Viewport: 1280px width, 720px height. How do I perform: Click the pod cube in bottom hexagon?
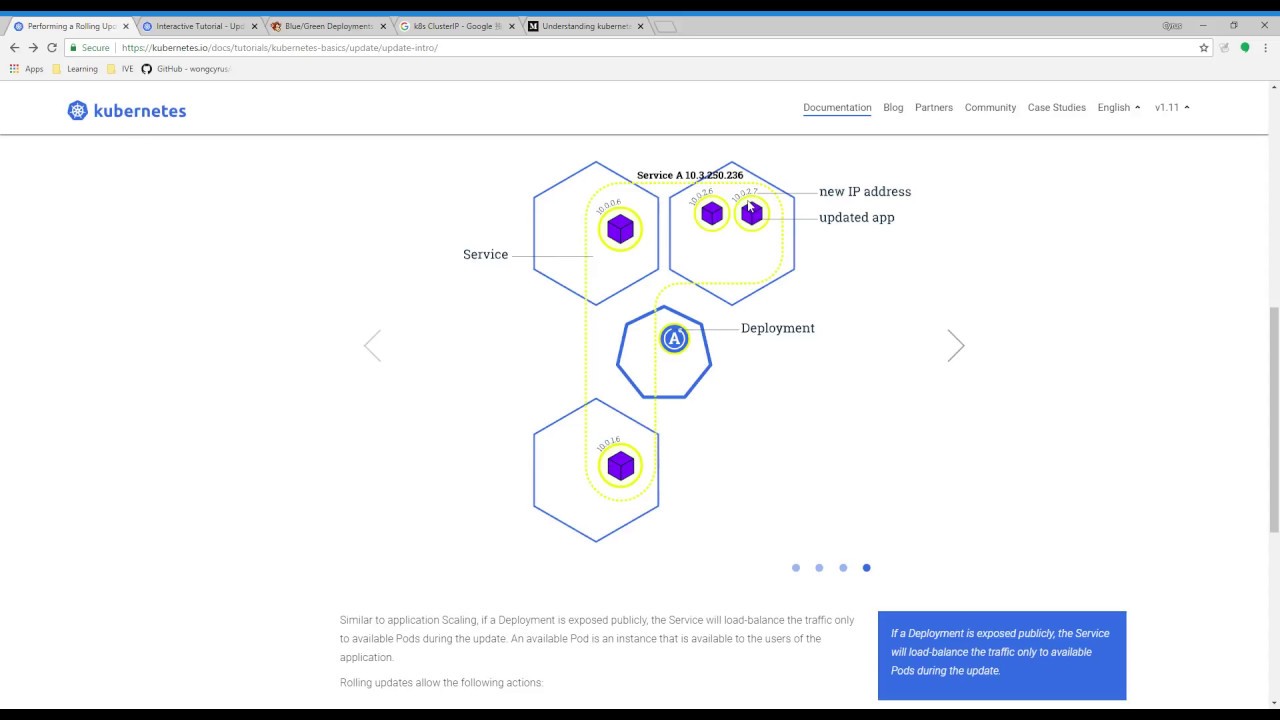[620, 466]
